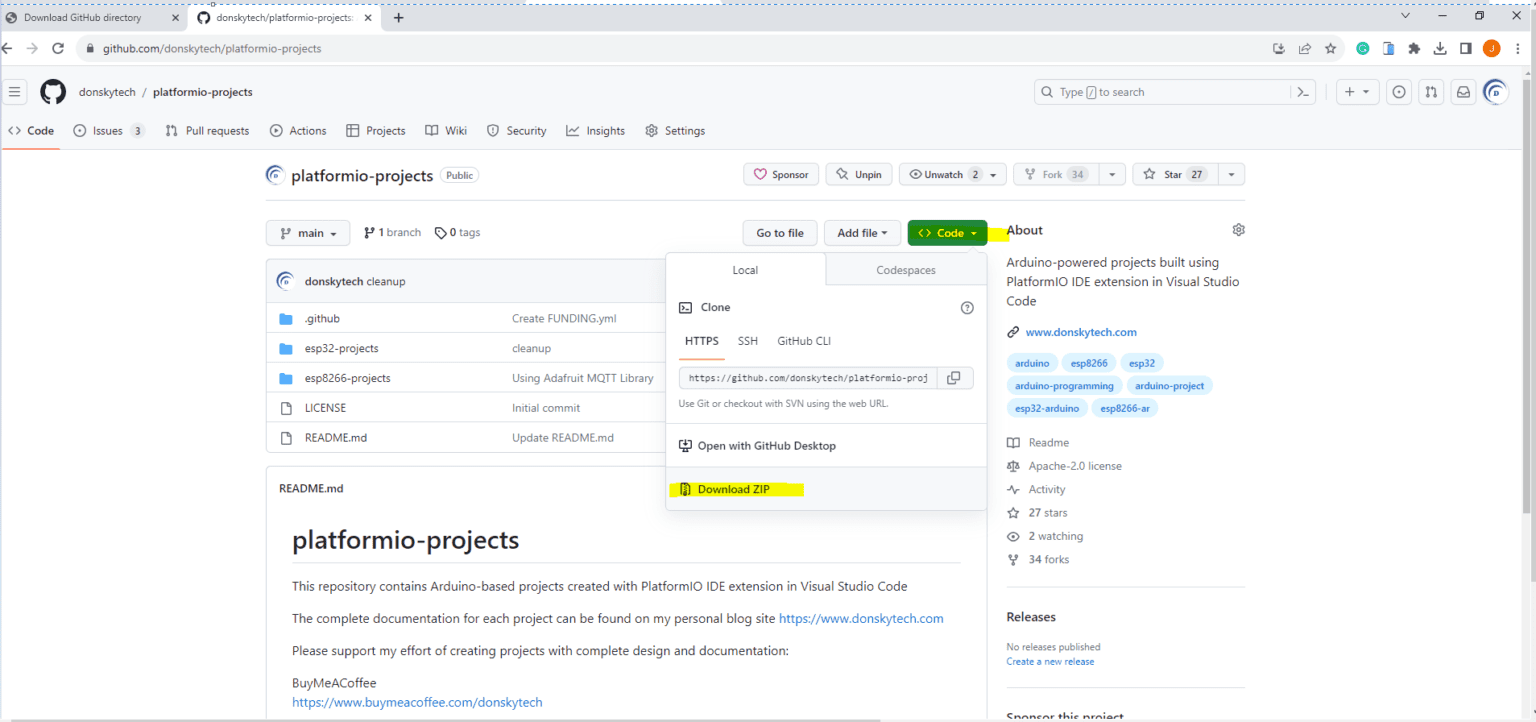Copy the clone URL using the copy icon
The height and width of the screenshot is (722, 1536).
click(954, 377)
